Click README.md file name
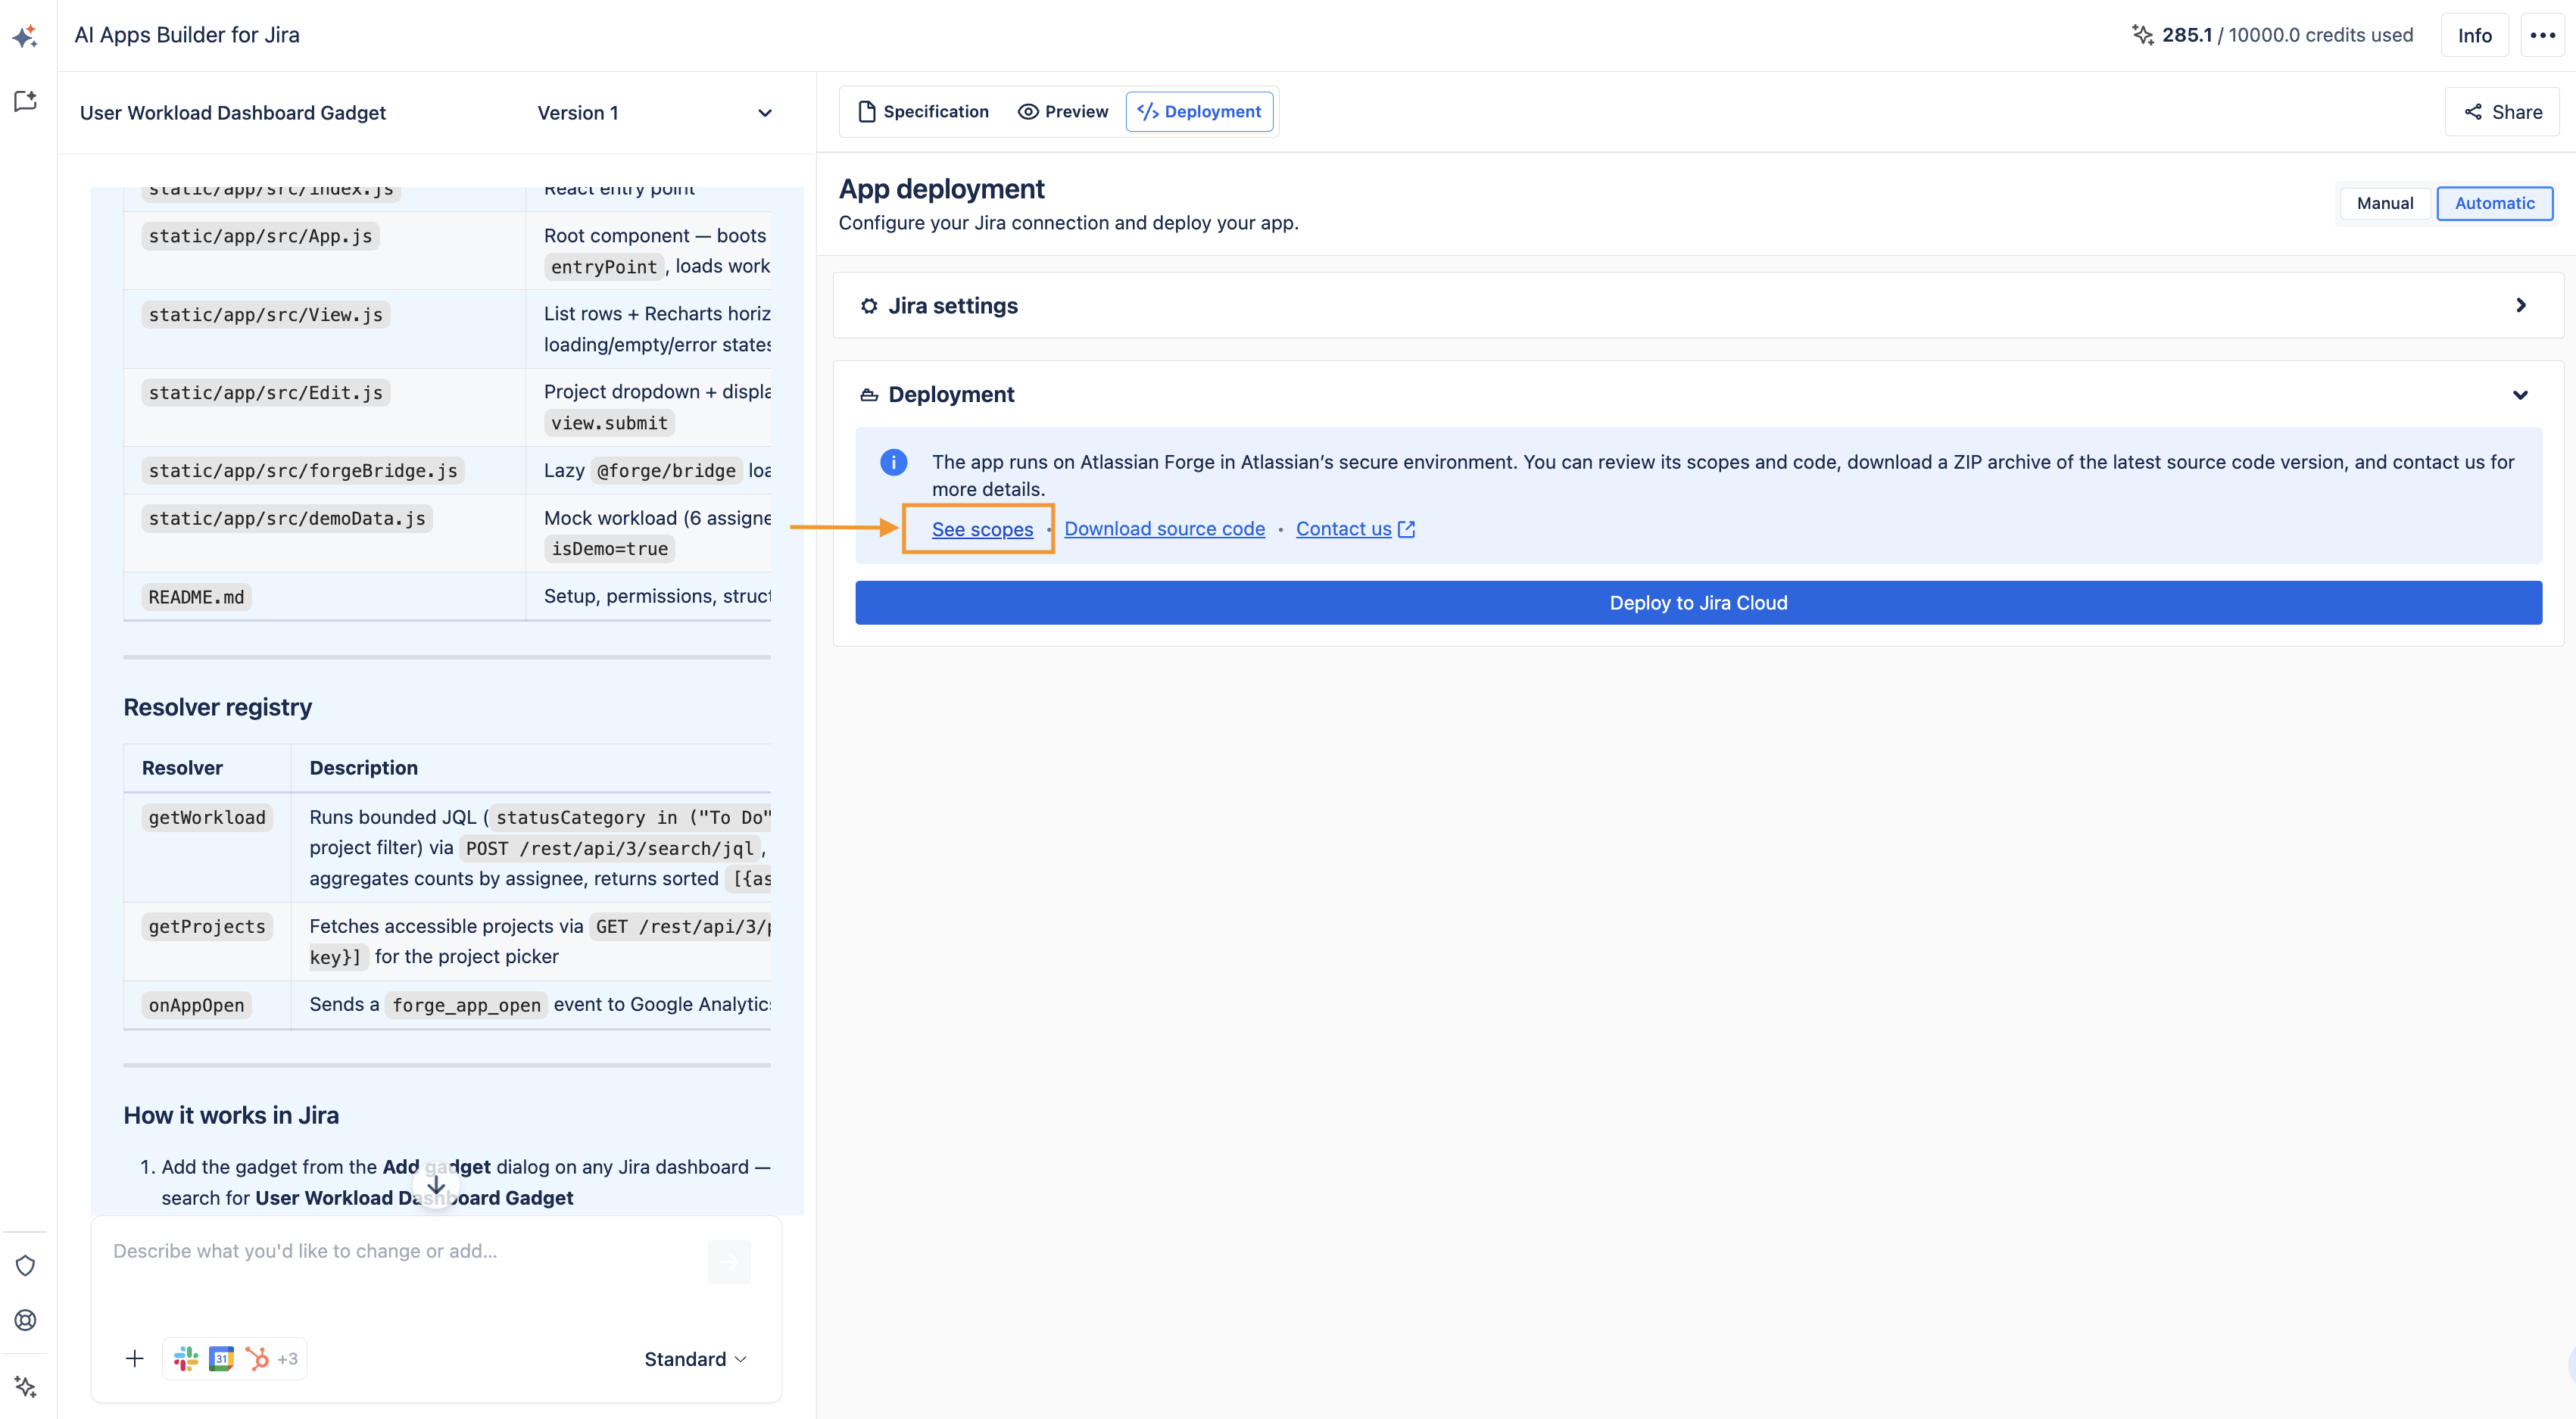The height and width of the screenshot is (1419, 2576). pyautogui.click(x=196, y=597)
